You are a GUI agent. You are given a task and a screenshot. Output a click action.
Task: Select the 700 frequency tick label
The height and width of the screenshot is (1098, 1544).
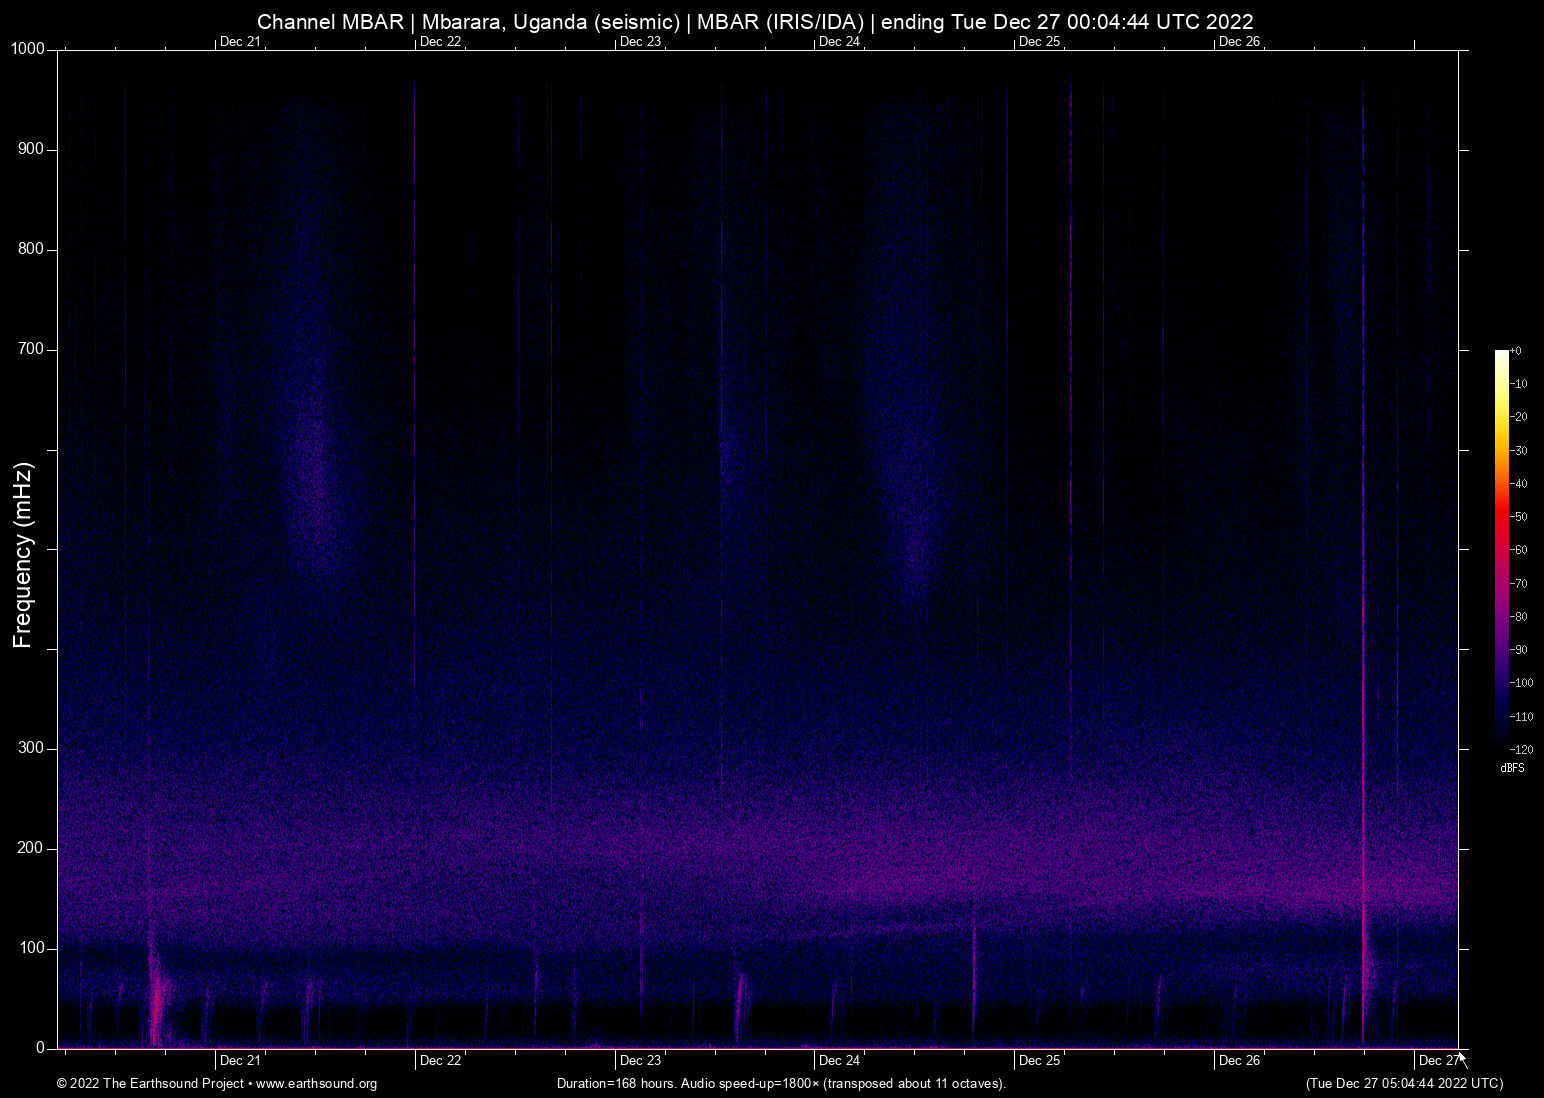point(31,349)
